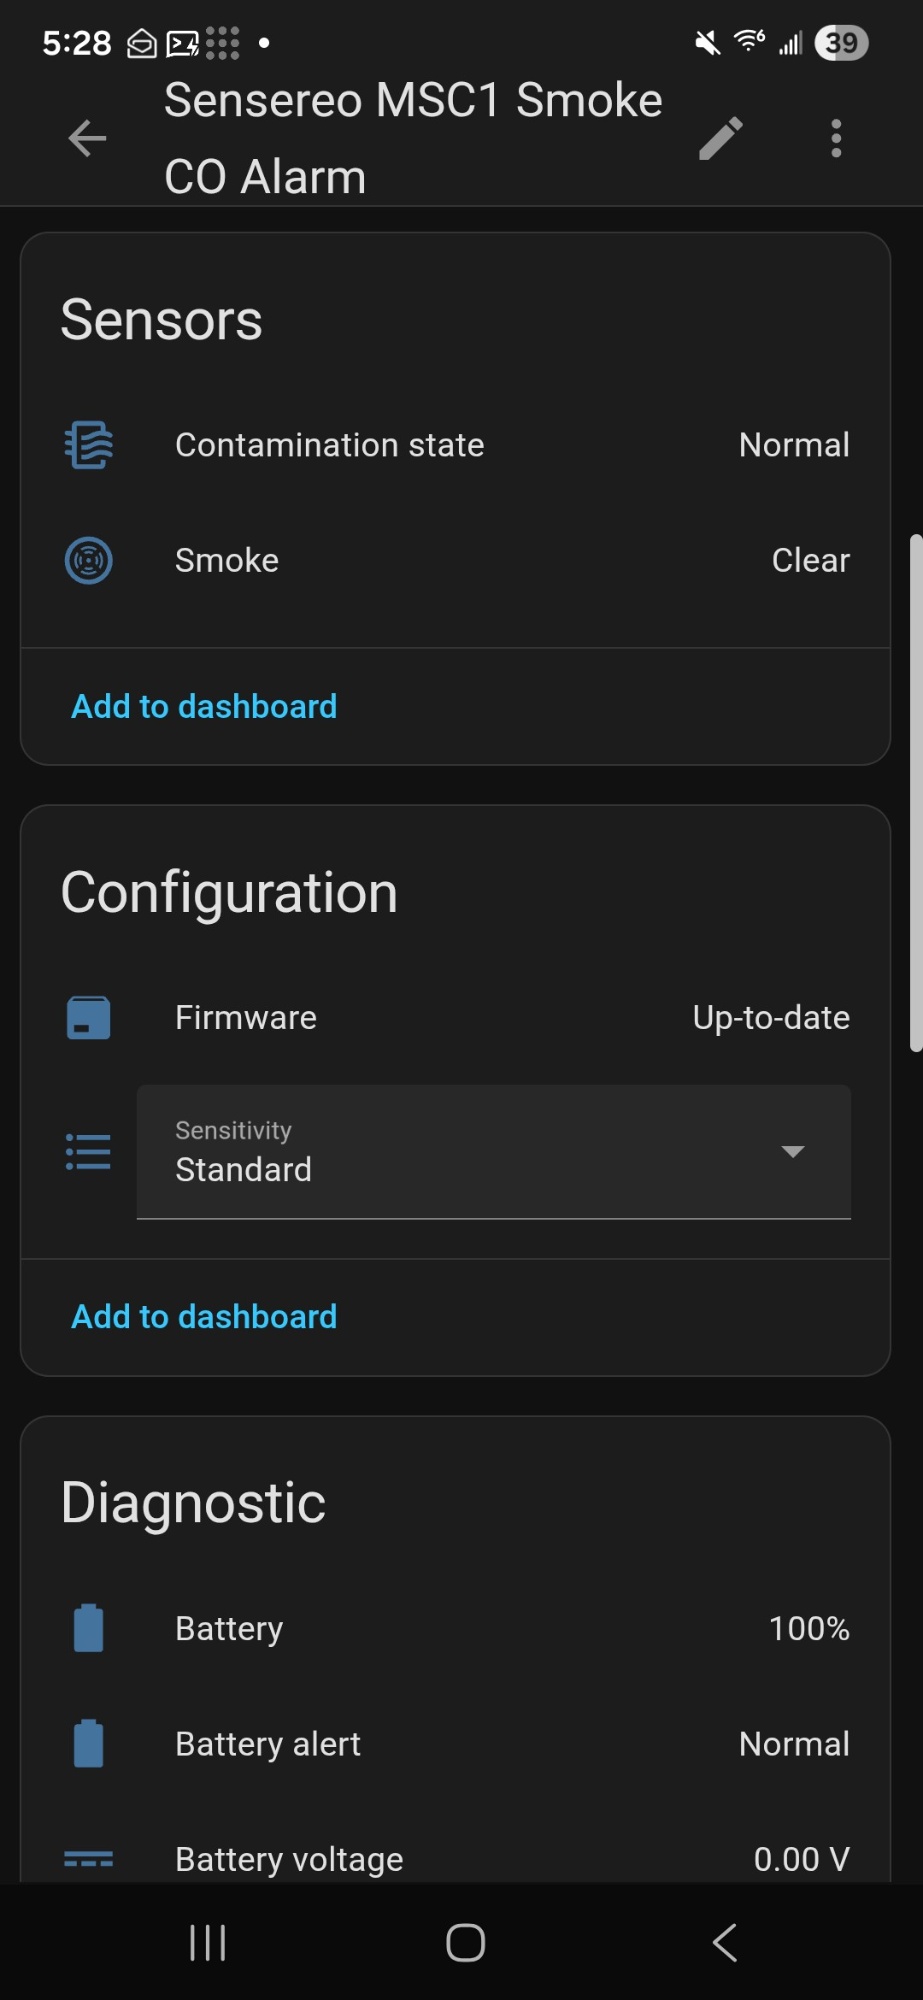Tap the Sensitivity list icon
923x2000 pixels.
[x=89, y=1152]
